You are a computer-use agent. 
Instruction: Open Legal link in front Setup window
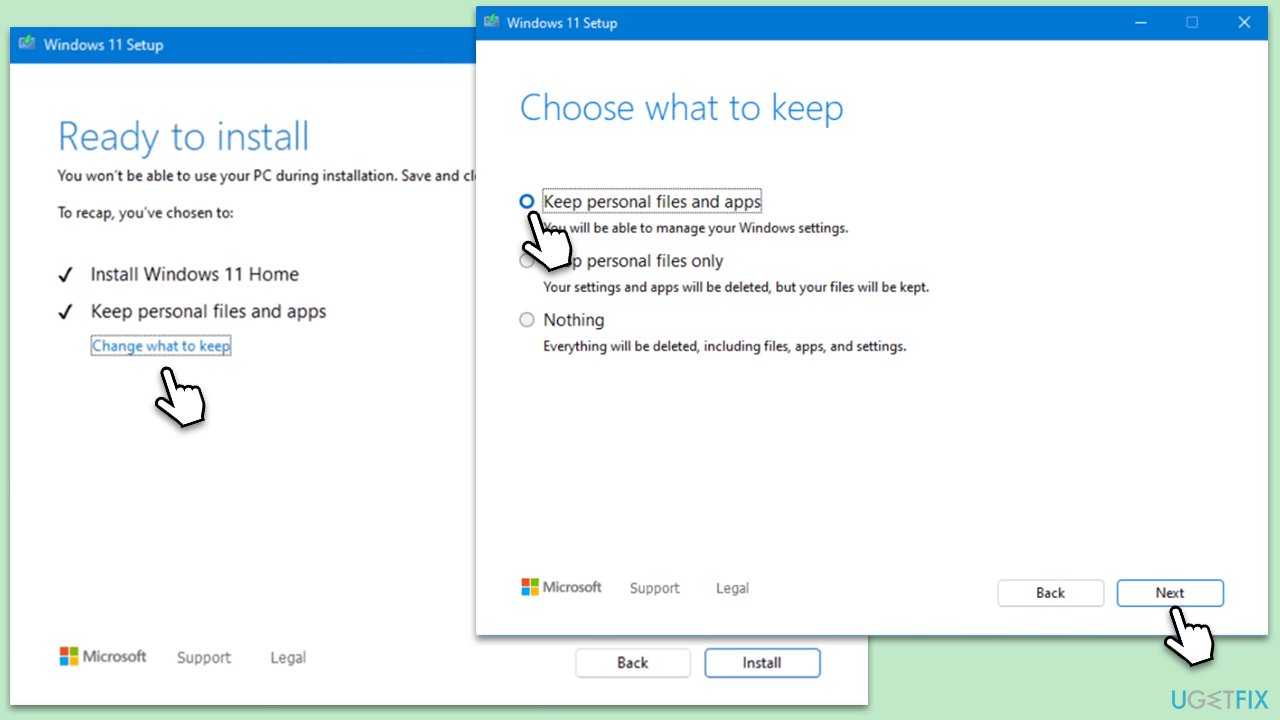point(732,588)
